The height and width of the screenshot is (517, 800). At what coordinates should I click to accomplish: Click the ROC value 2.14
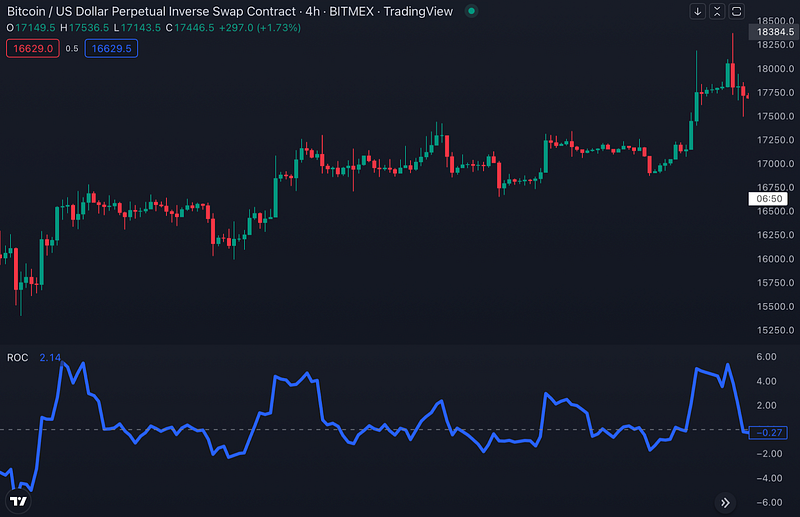click(x=50, y=357)
